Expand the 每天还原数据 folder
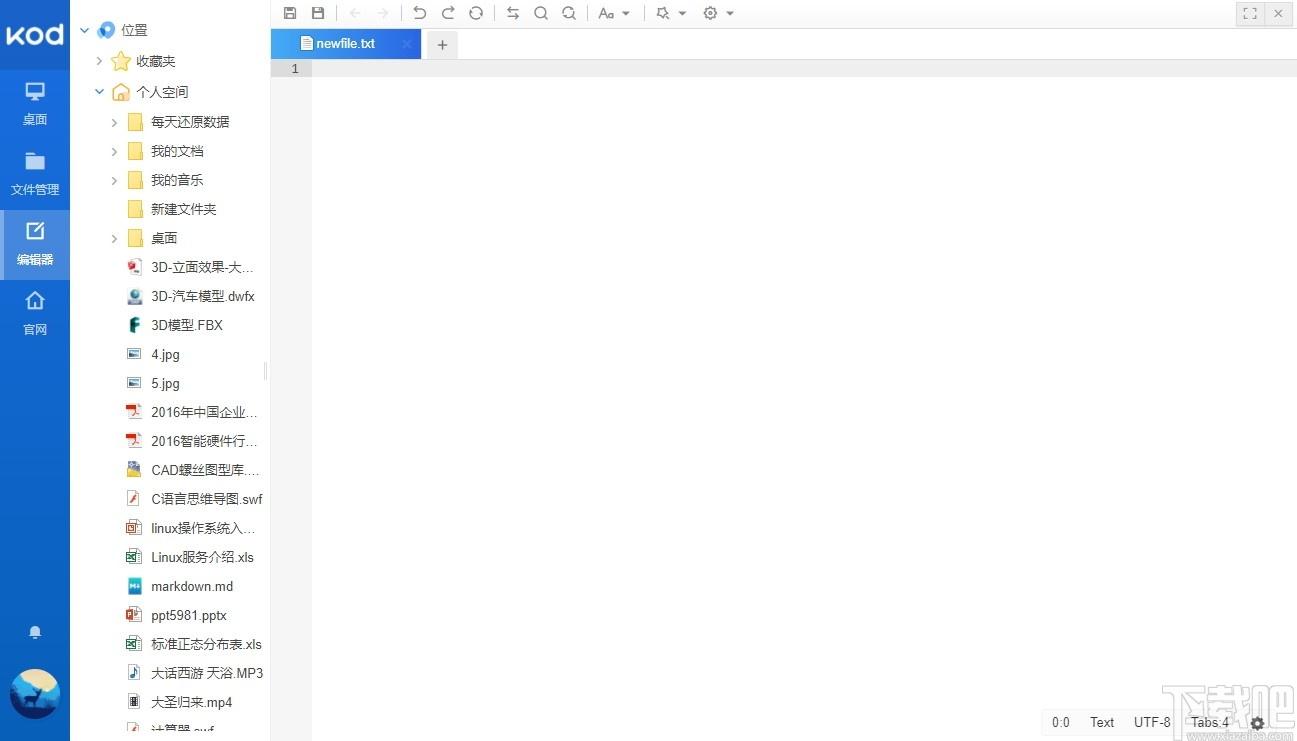 point(114,122)
